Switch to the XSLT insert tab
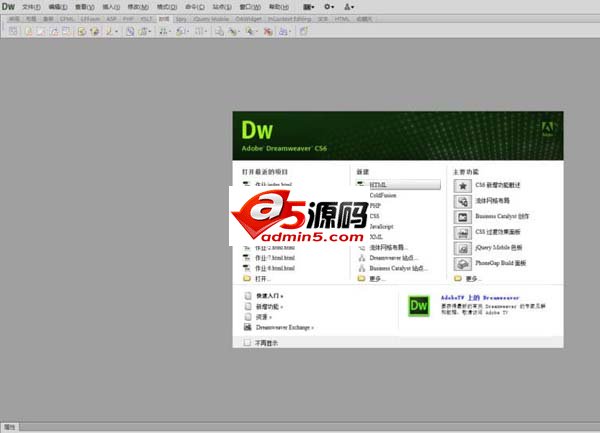Image resolution: width=600 pixels, height=433 pixels. click(x=146, y=19)
